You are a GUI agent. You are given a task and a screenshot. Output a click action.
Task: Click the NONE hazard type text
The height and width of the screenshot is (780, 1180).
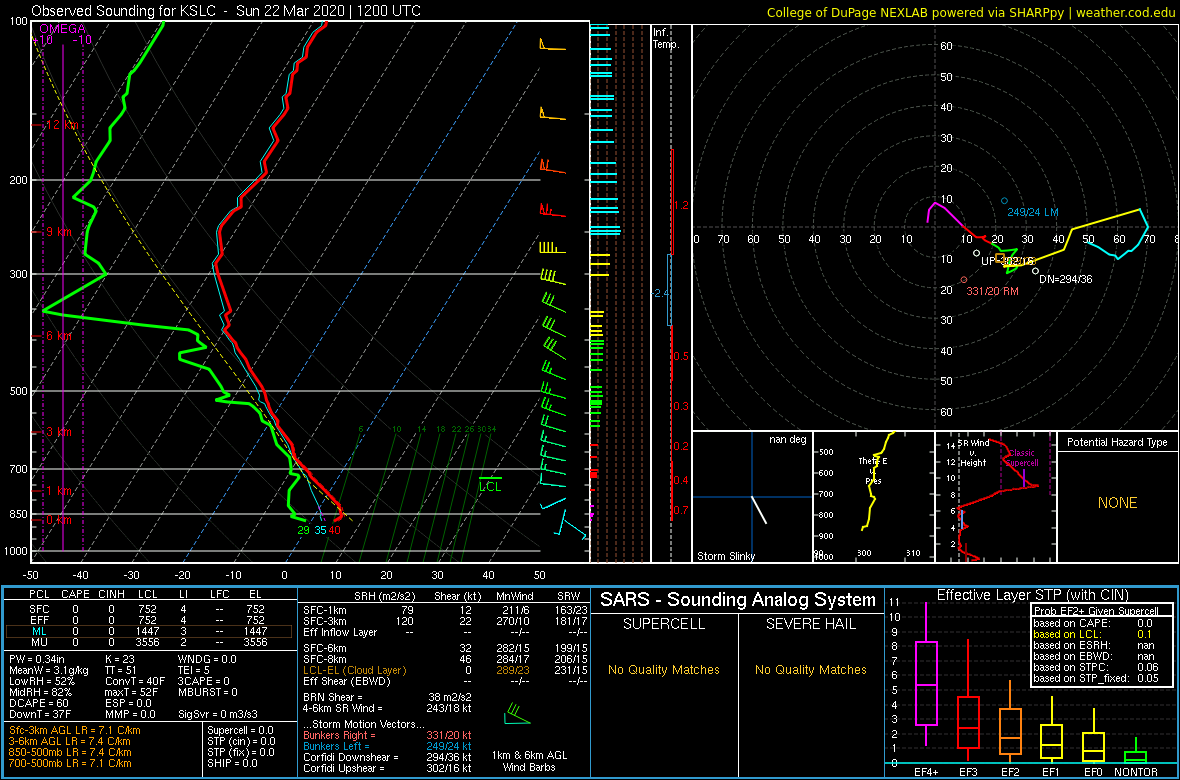coord(1117,503)
